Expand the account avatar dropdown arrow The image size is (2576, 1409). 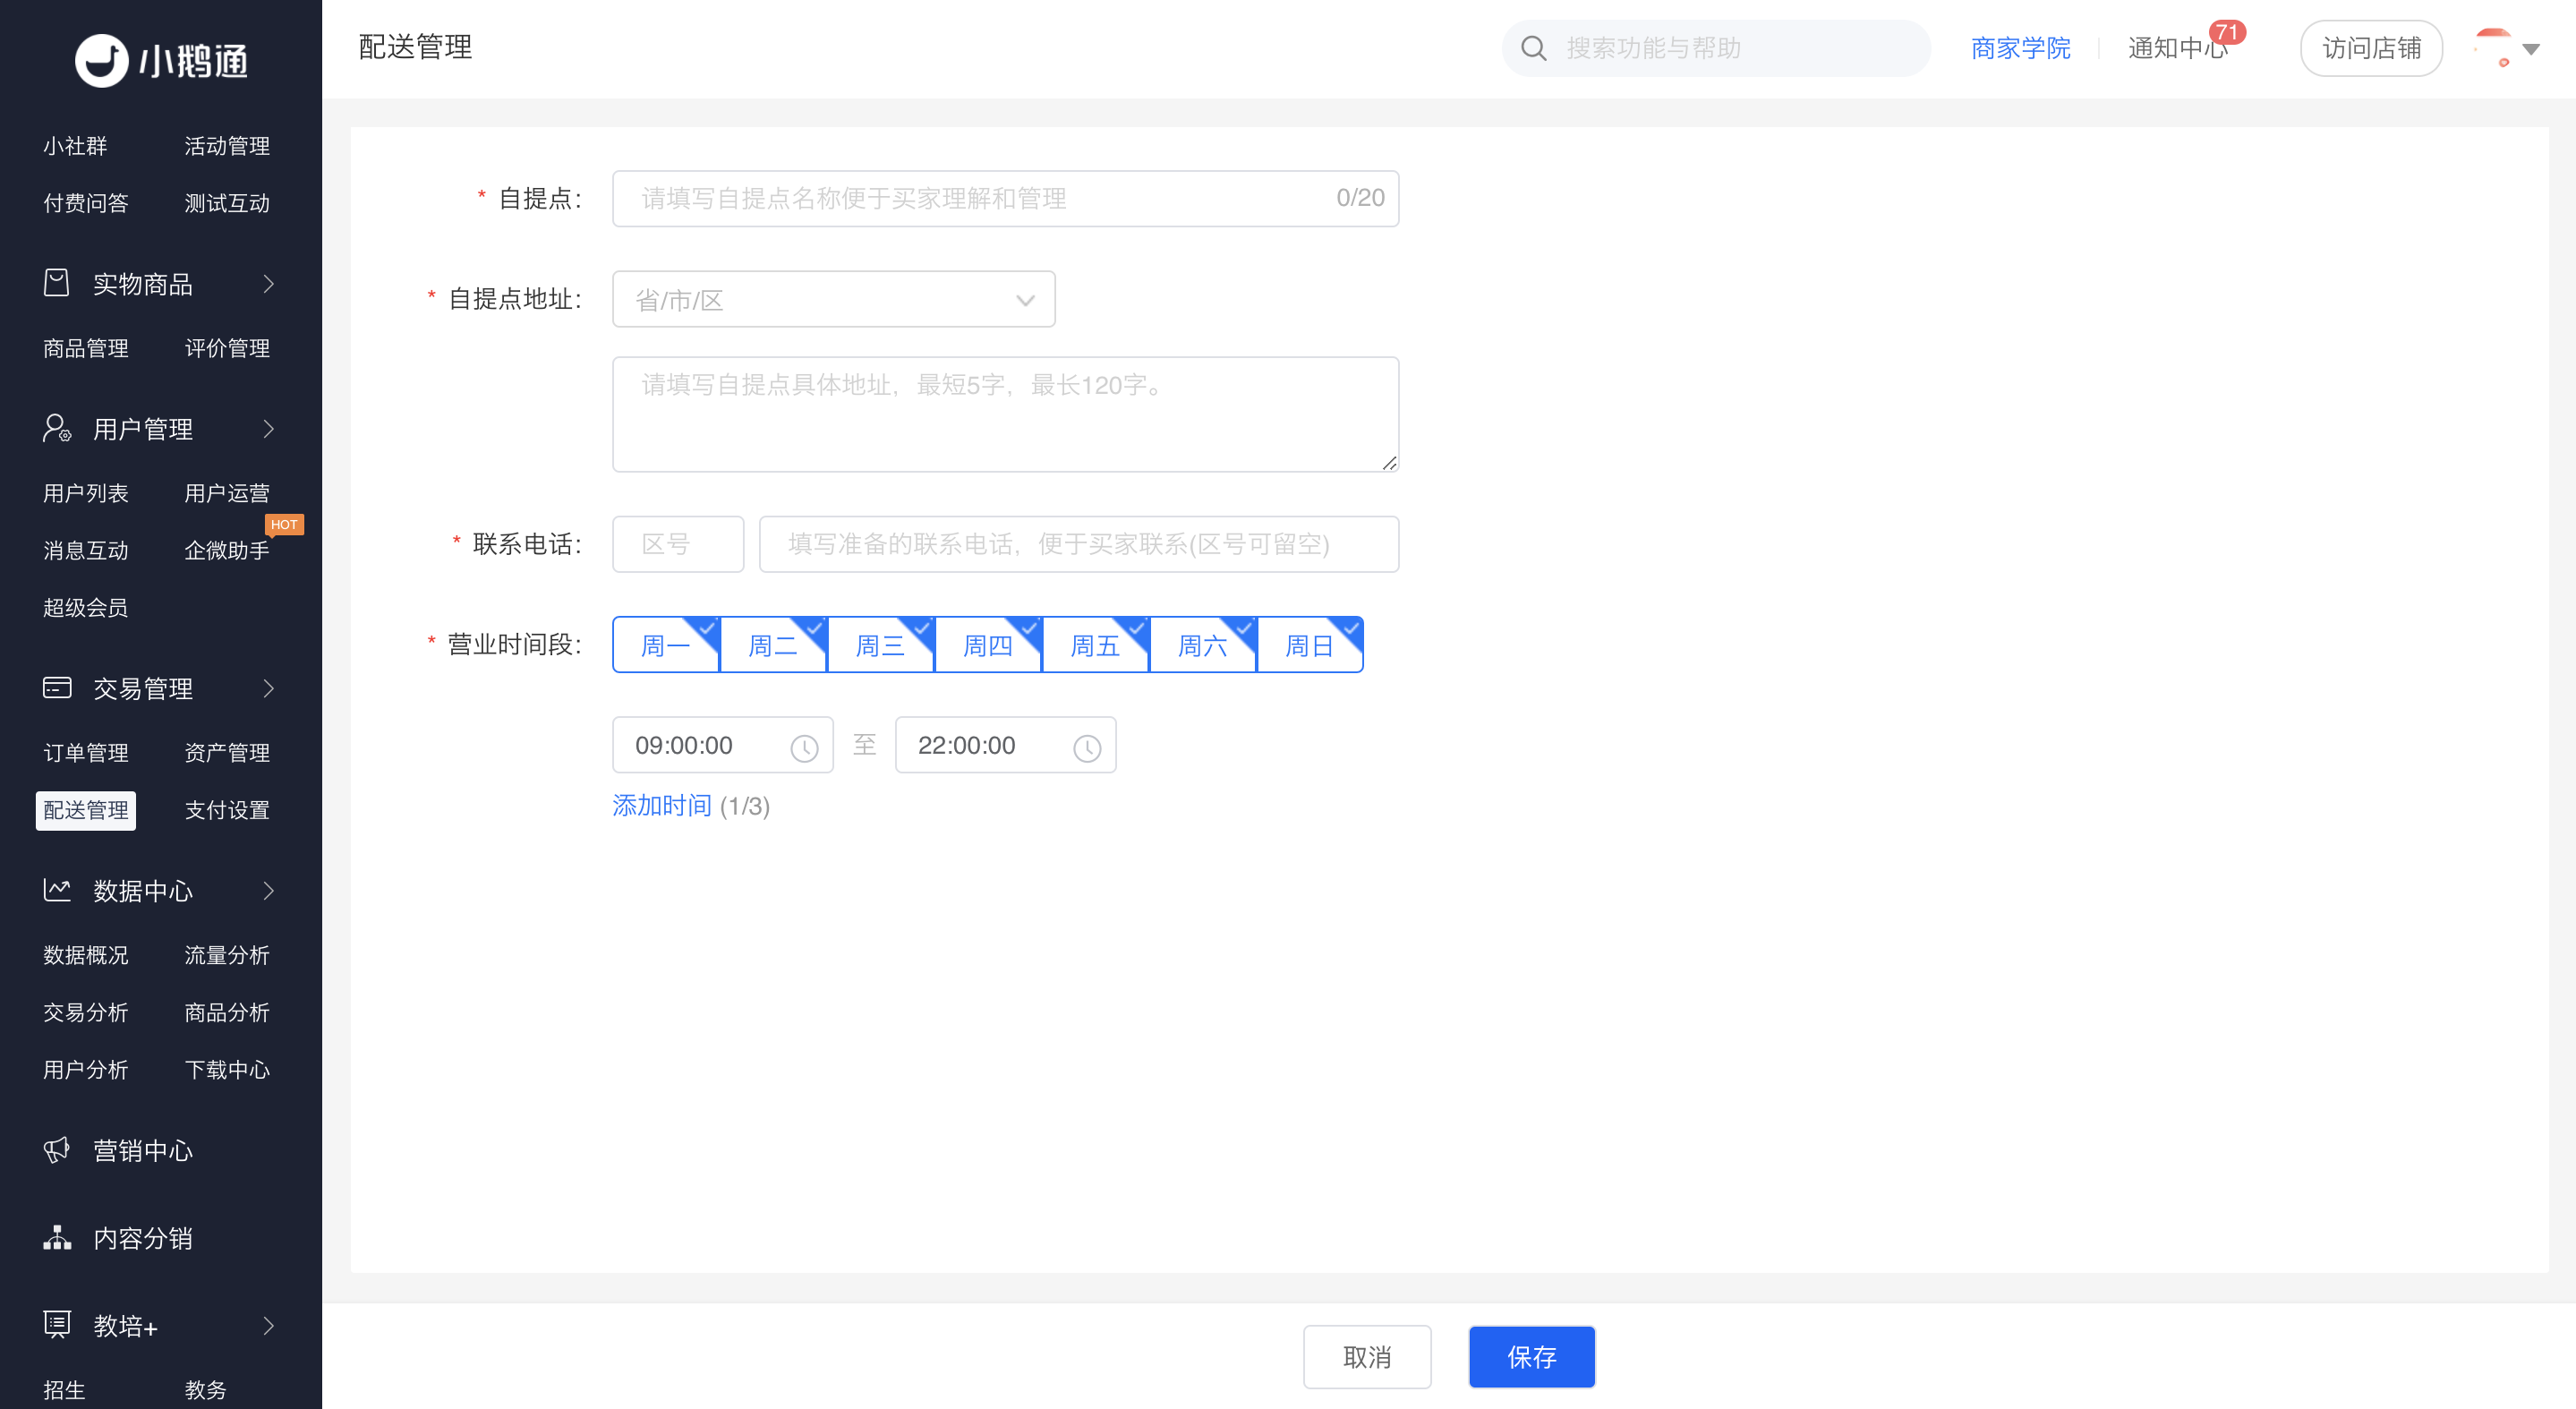click(2531, 49)
